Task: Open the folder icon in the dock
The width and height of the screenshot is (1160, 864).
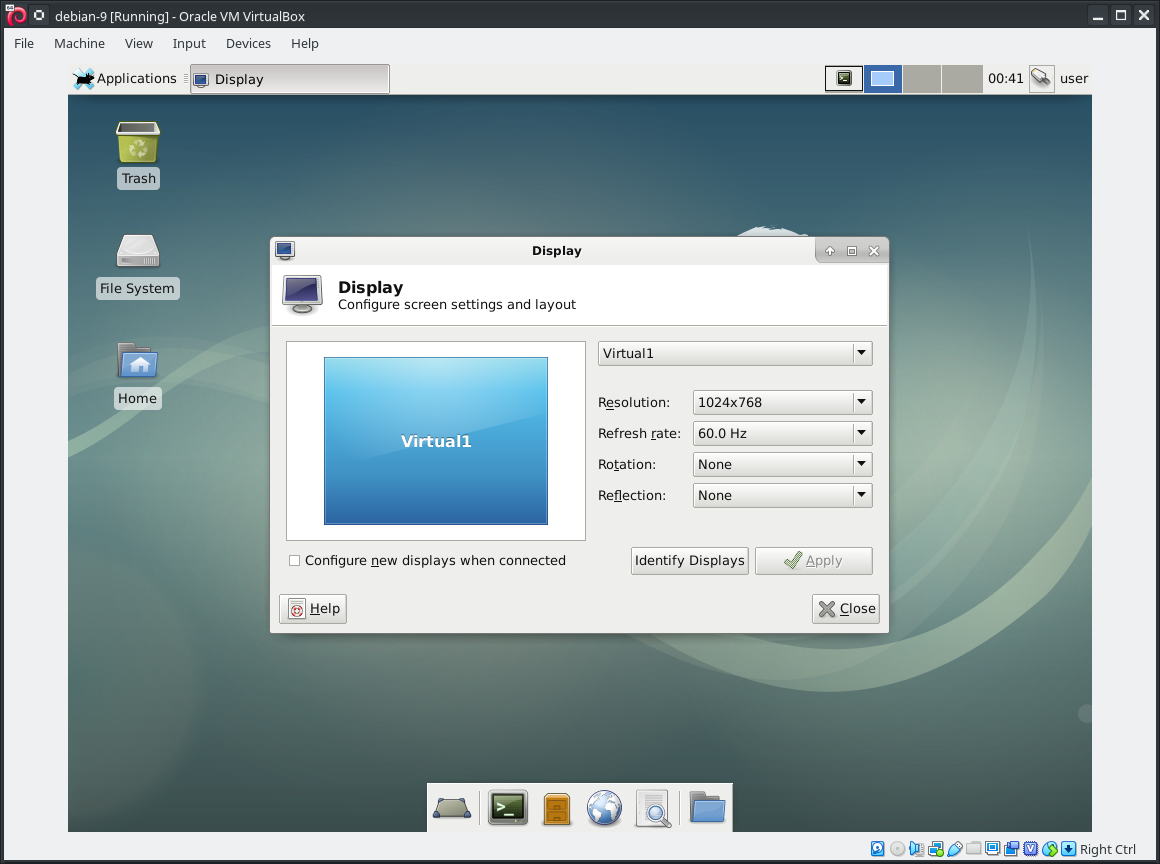Action: pos(707,807)
